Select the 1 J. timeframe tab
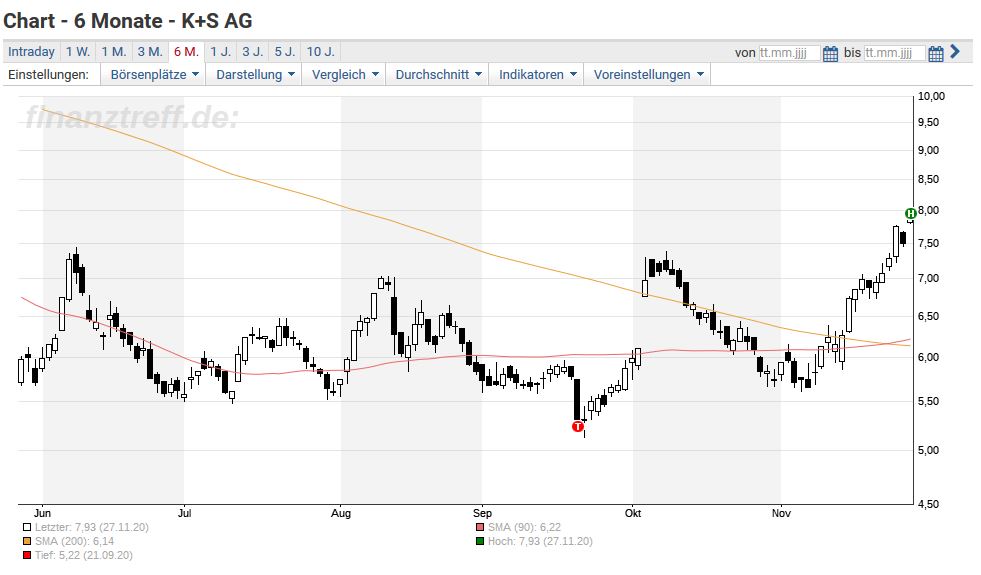Viewport: 981px width, 575px height. (x=220, y=52)
